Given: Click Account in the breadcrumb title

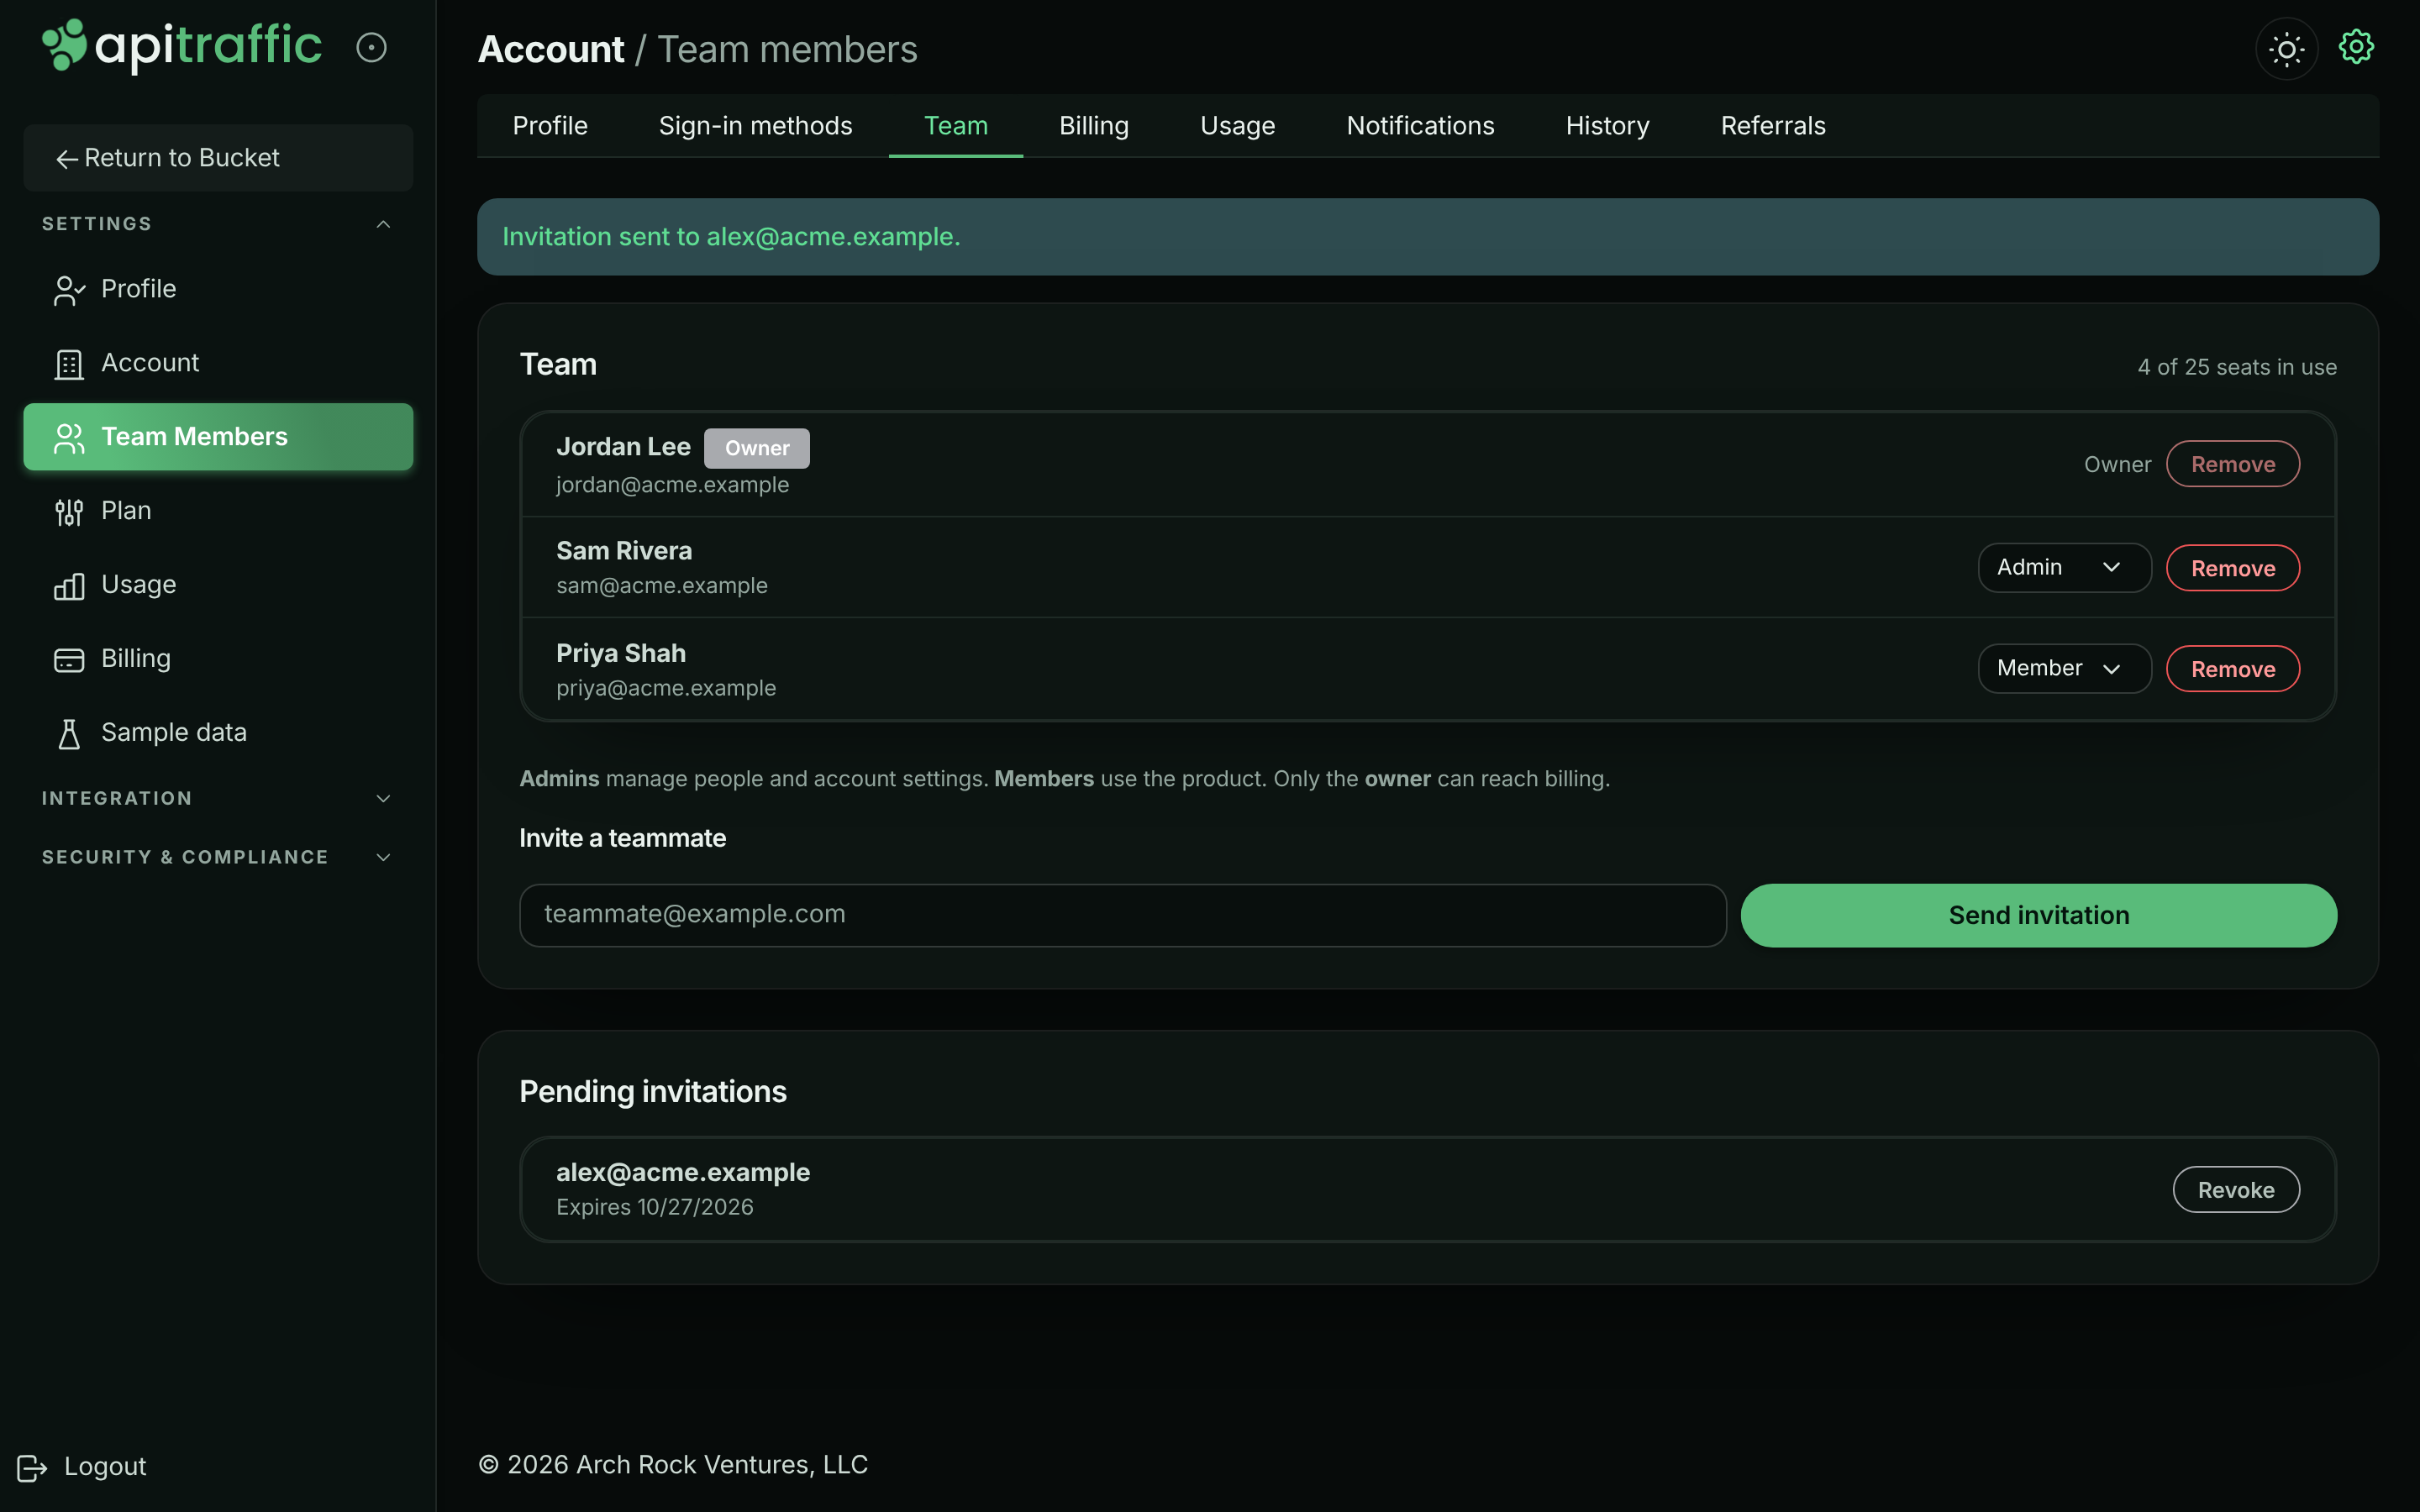Looking at the screenshot, I should pyautogui.click(x=551, y=49).
